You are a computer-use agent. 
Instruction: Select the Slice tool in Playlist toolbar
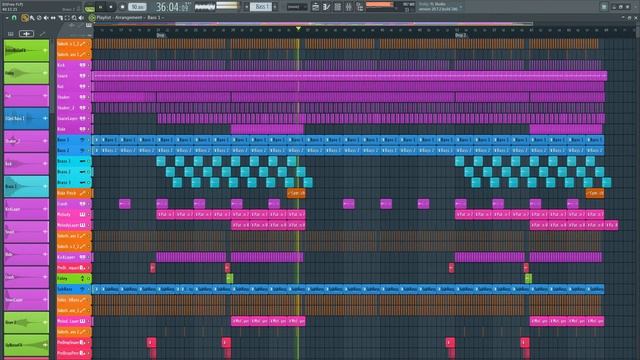click(60, 18)
